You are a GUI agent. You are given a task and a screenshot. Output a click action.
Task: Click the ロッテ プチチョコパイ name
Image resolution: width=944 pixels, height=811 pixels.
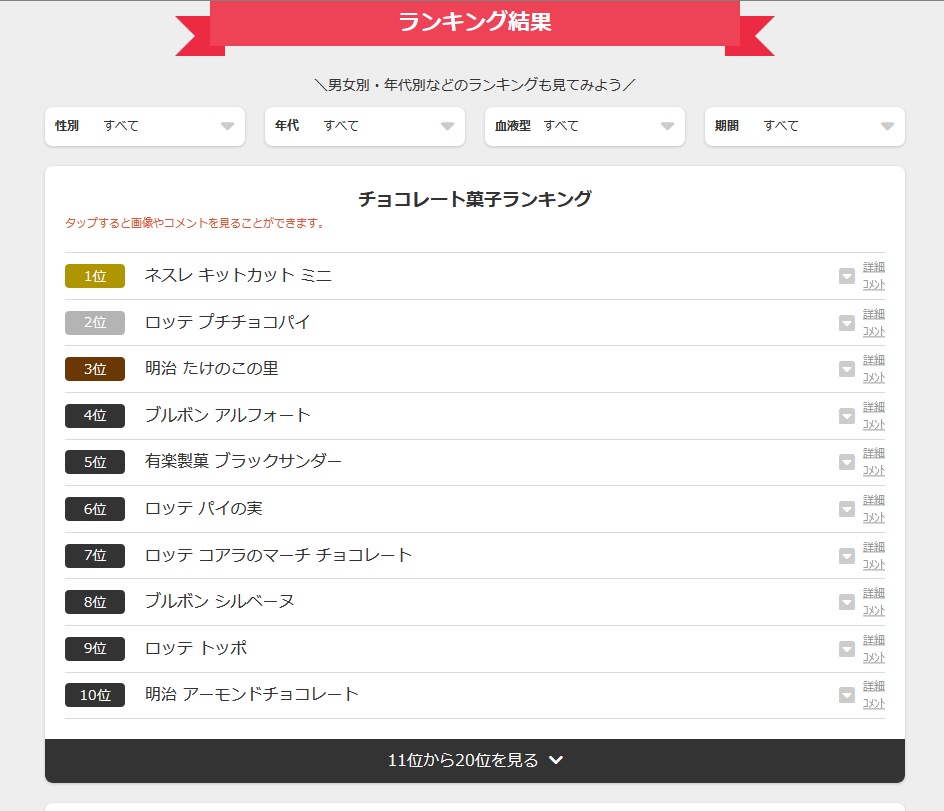(x=228, y=322)
